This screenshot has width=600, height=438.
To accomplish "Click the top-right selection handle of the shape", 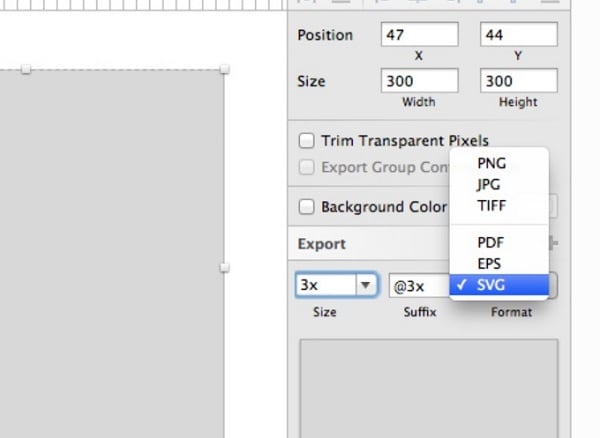I will pos(224,69).
